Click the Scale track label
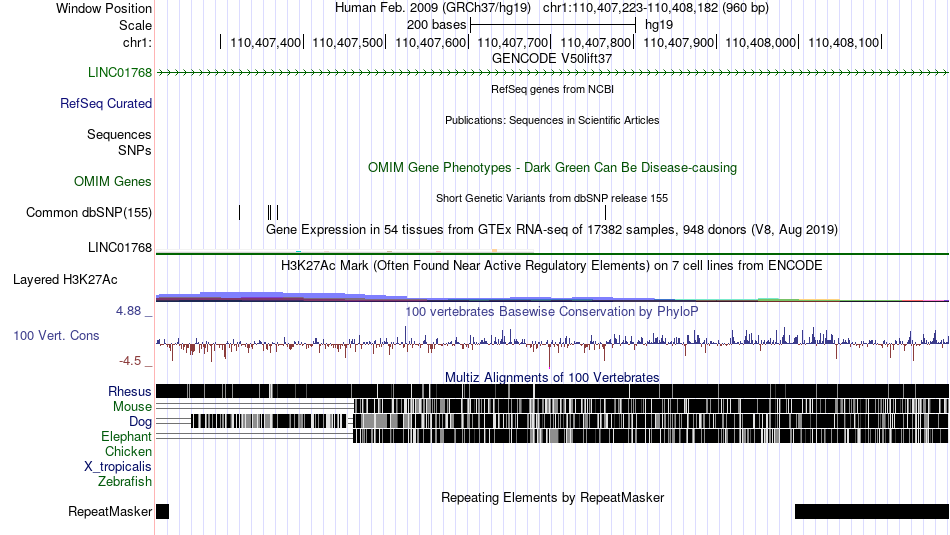 click(135, 25)
